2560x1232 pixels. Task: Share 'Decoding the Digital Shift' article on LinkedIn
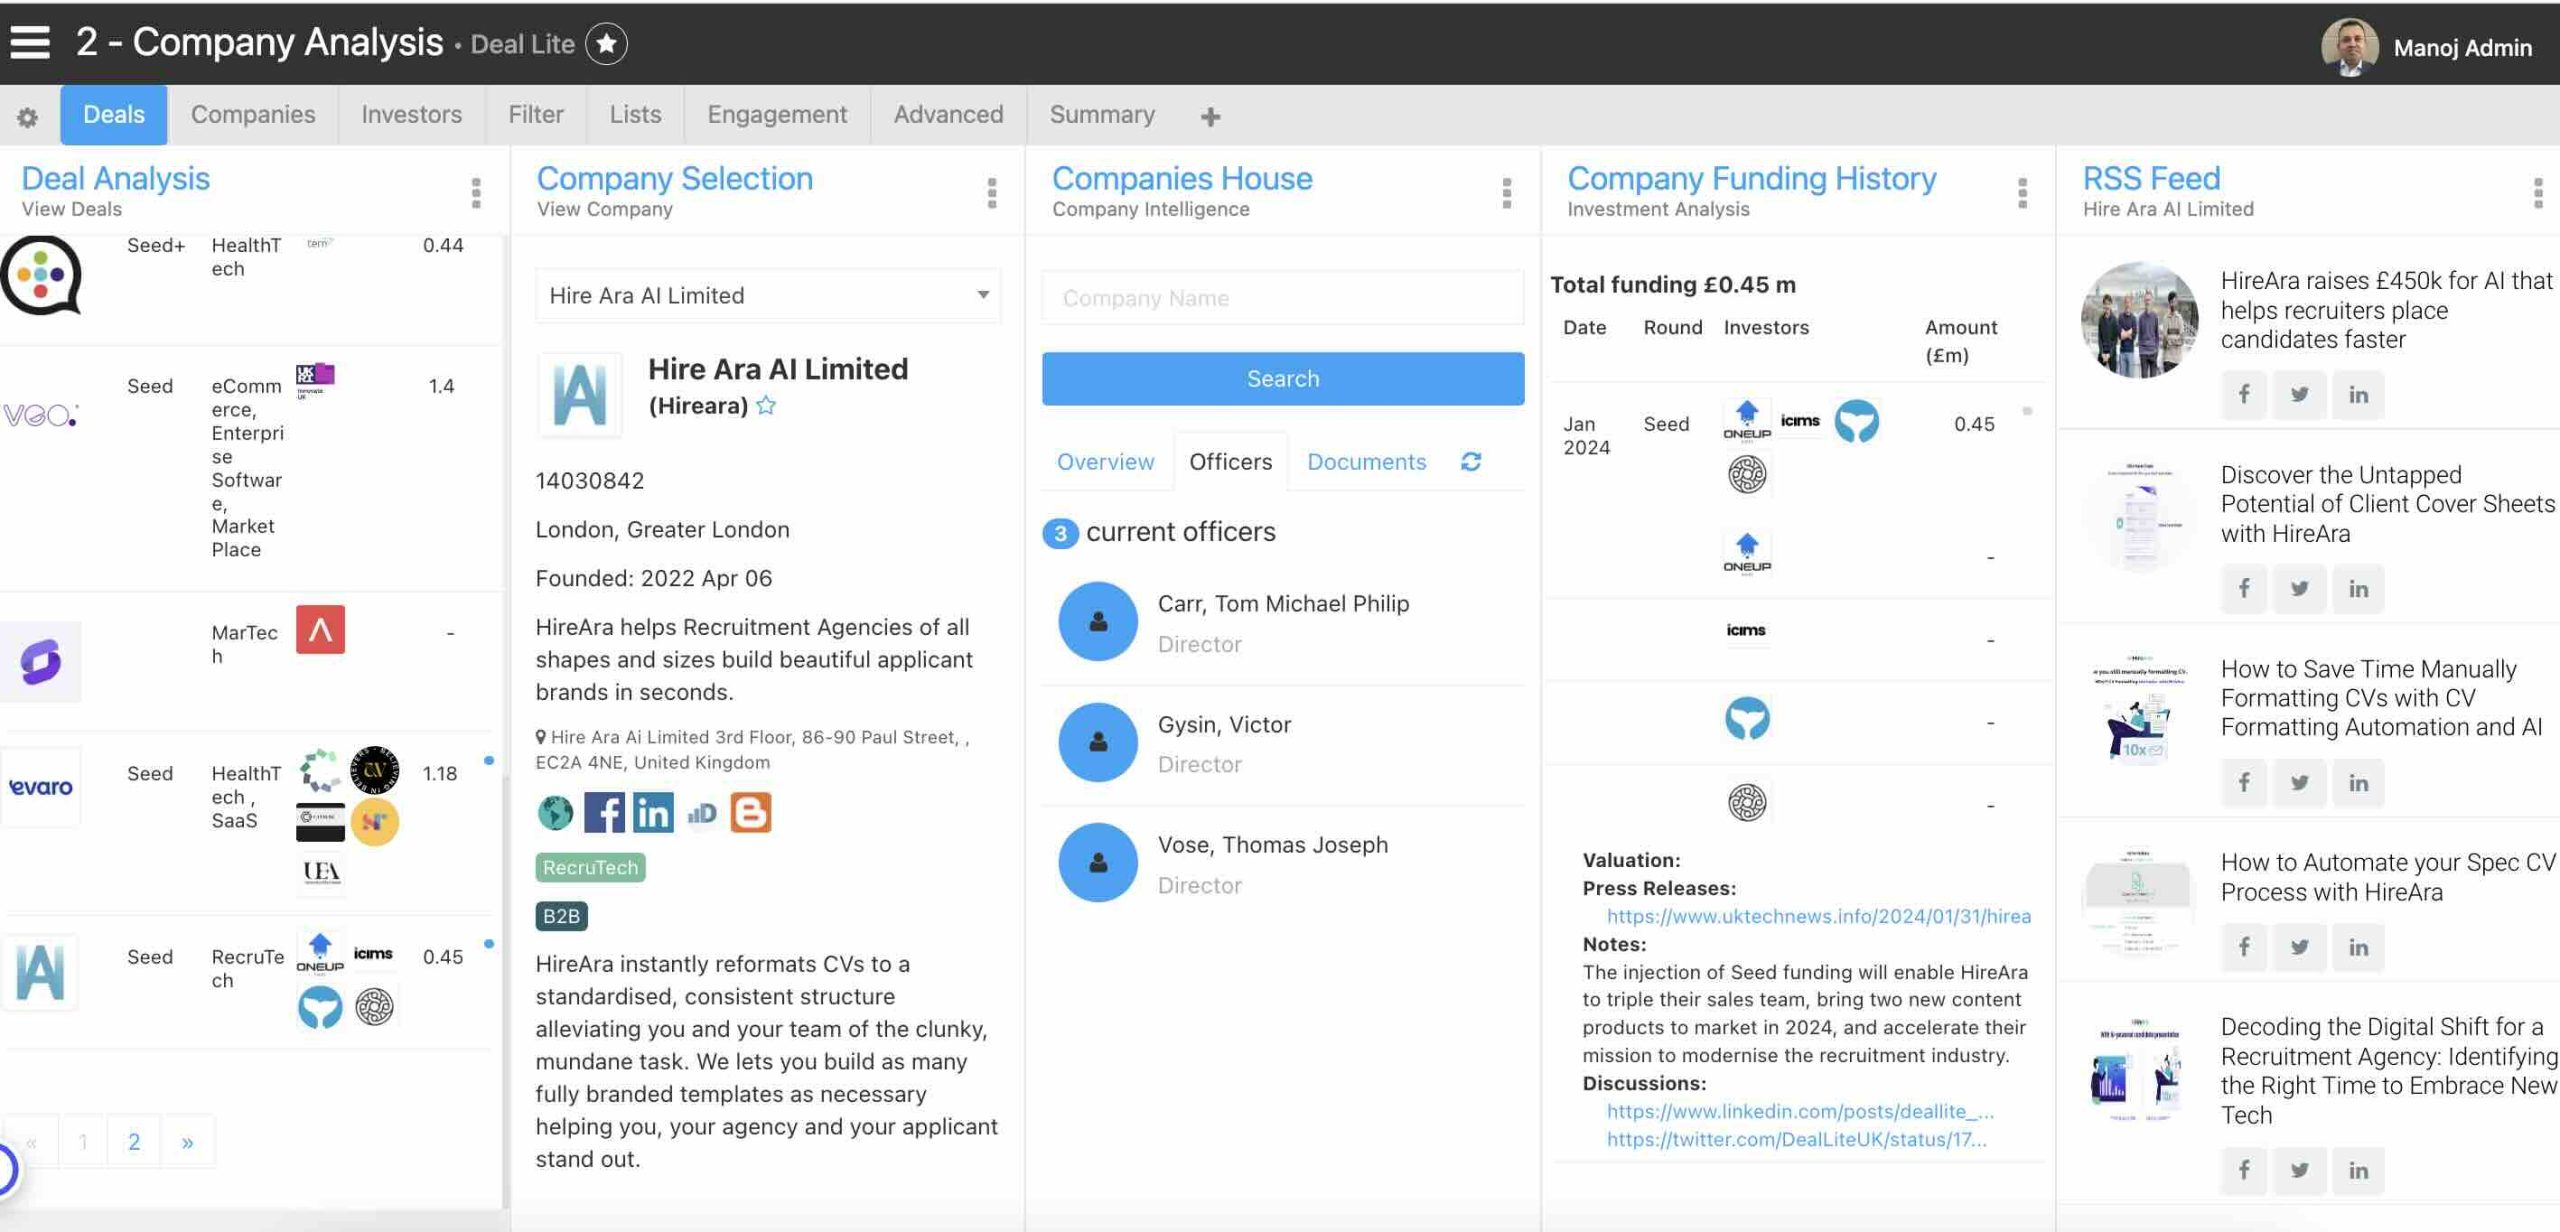2358,1171
